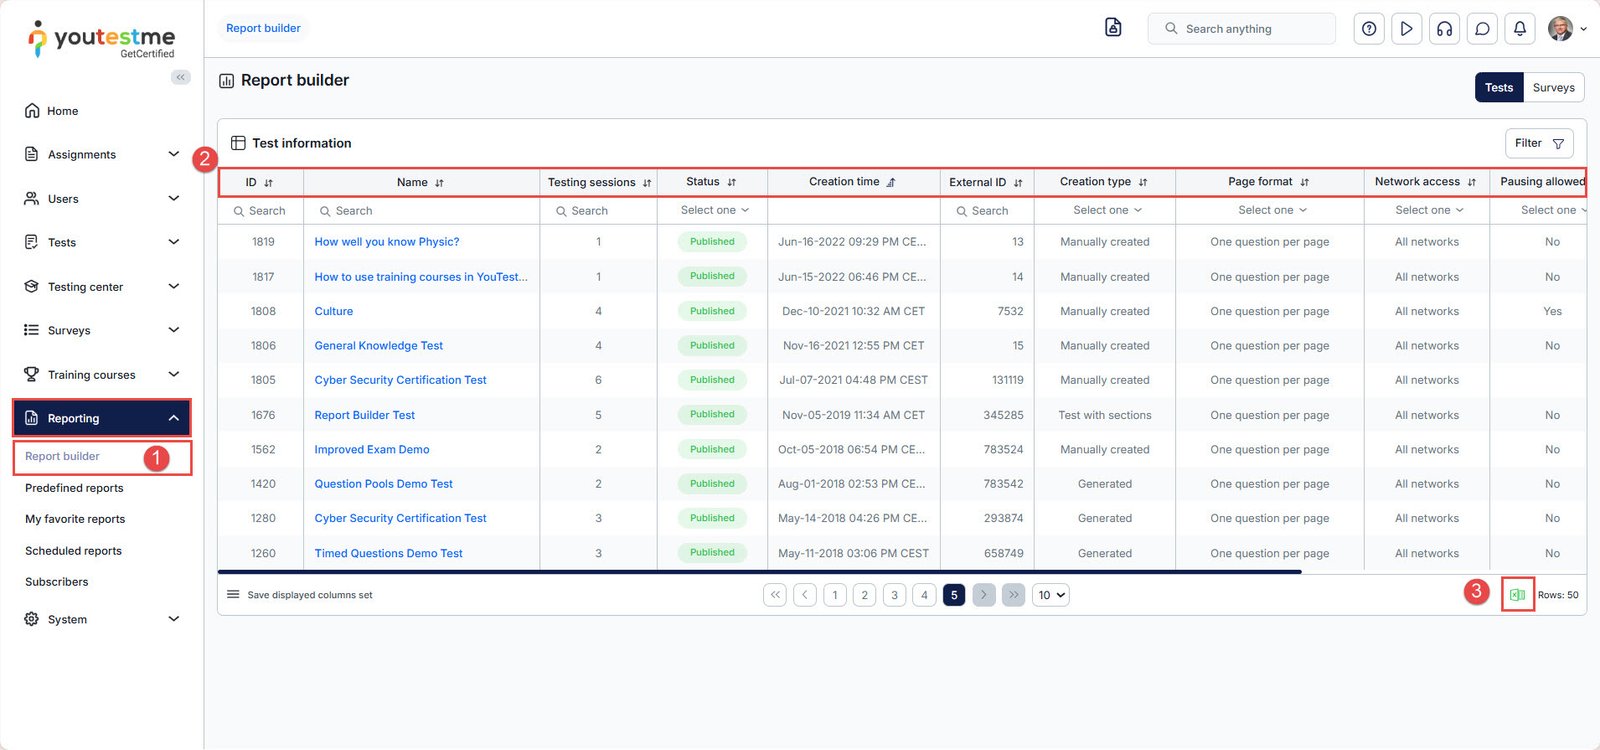This screenshot has height=750, width=1600.
Task: Collapse the sidebar with double-chevron icon
Action: click(x=180, y=77)
